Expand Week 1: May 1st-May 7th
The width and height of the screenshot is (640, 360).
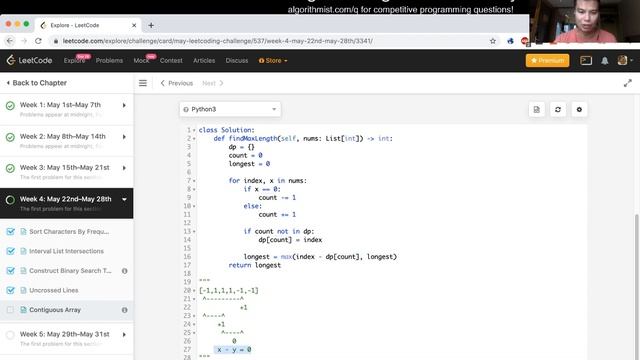tap(124, 105)
